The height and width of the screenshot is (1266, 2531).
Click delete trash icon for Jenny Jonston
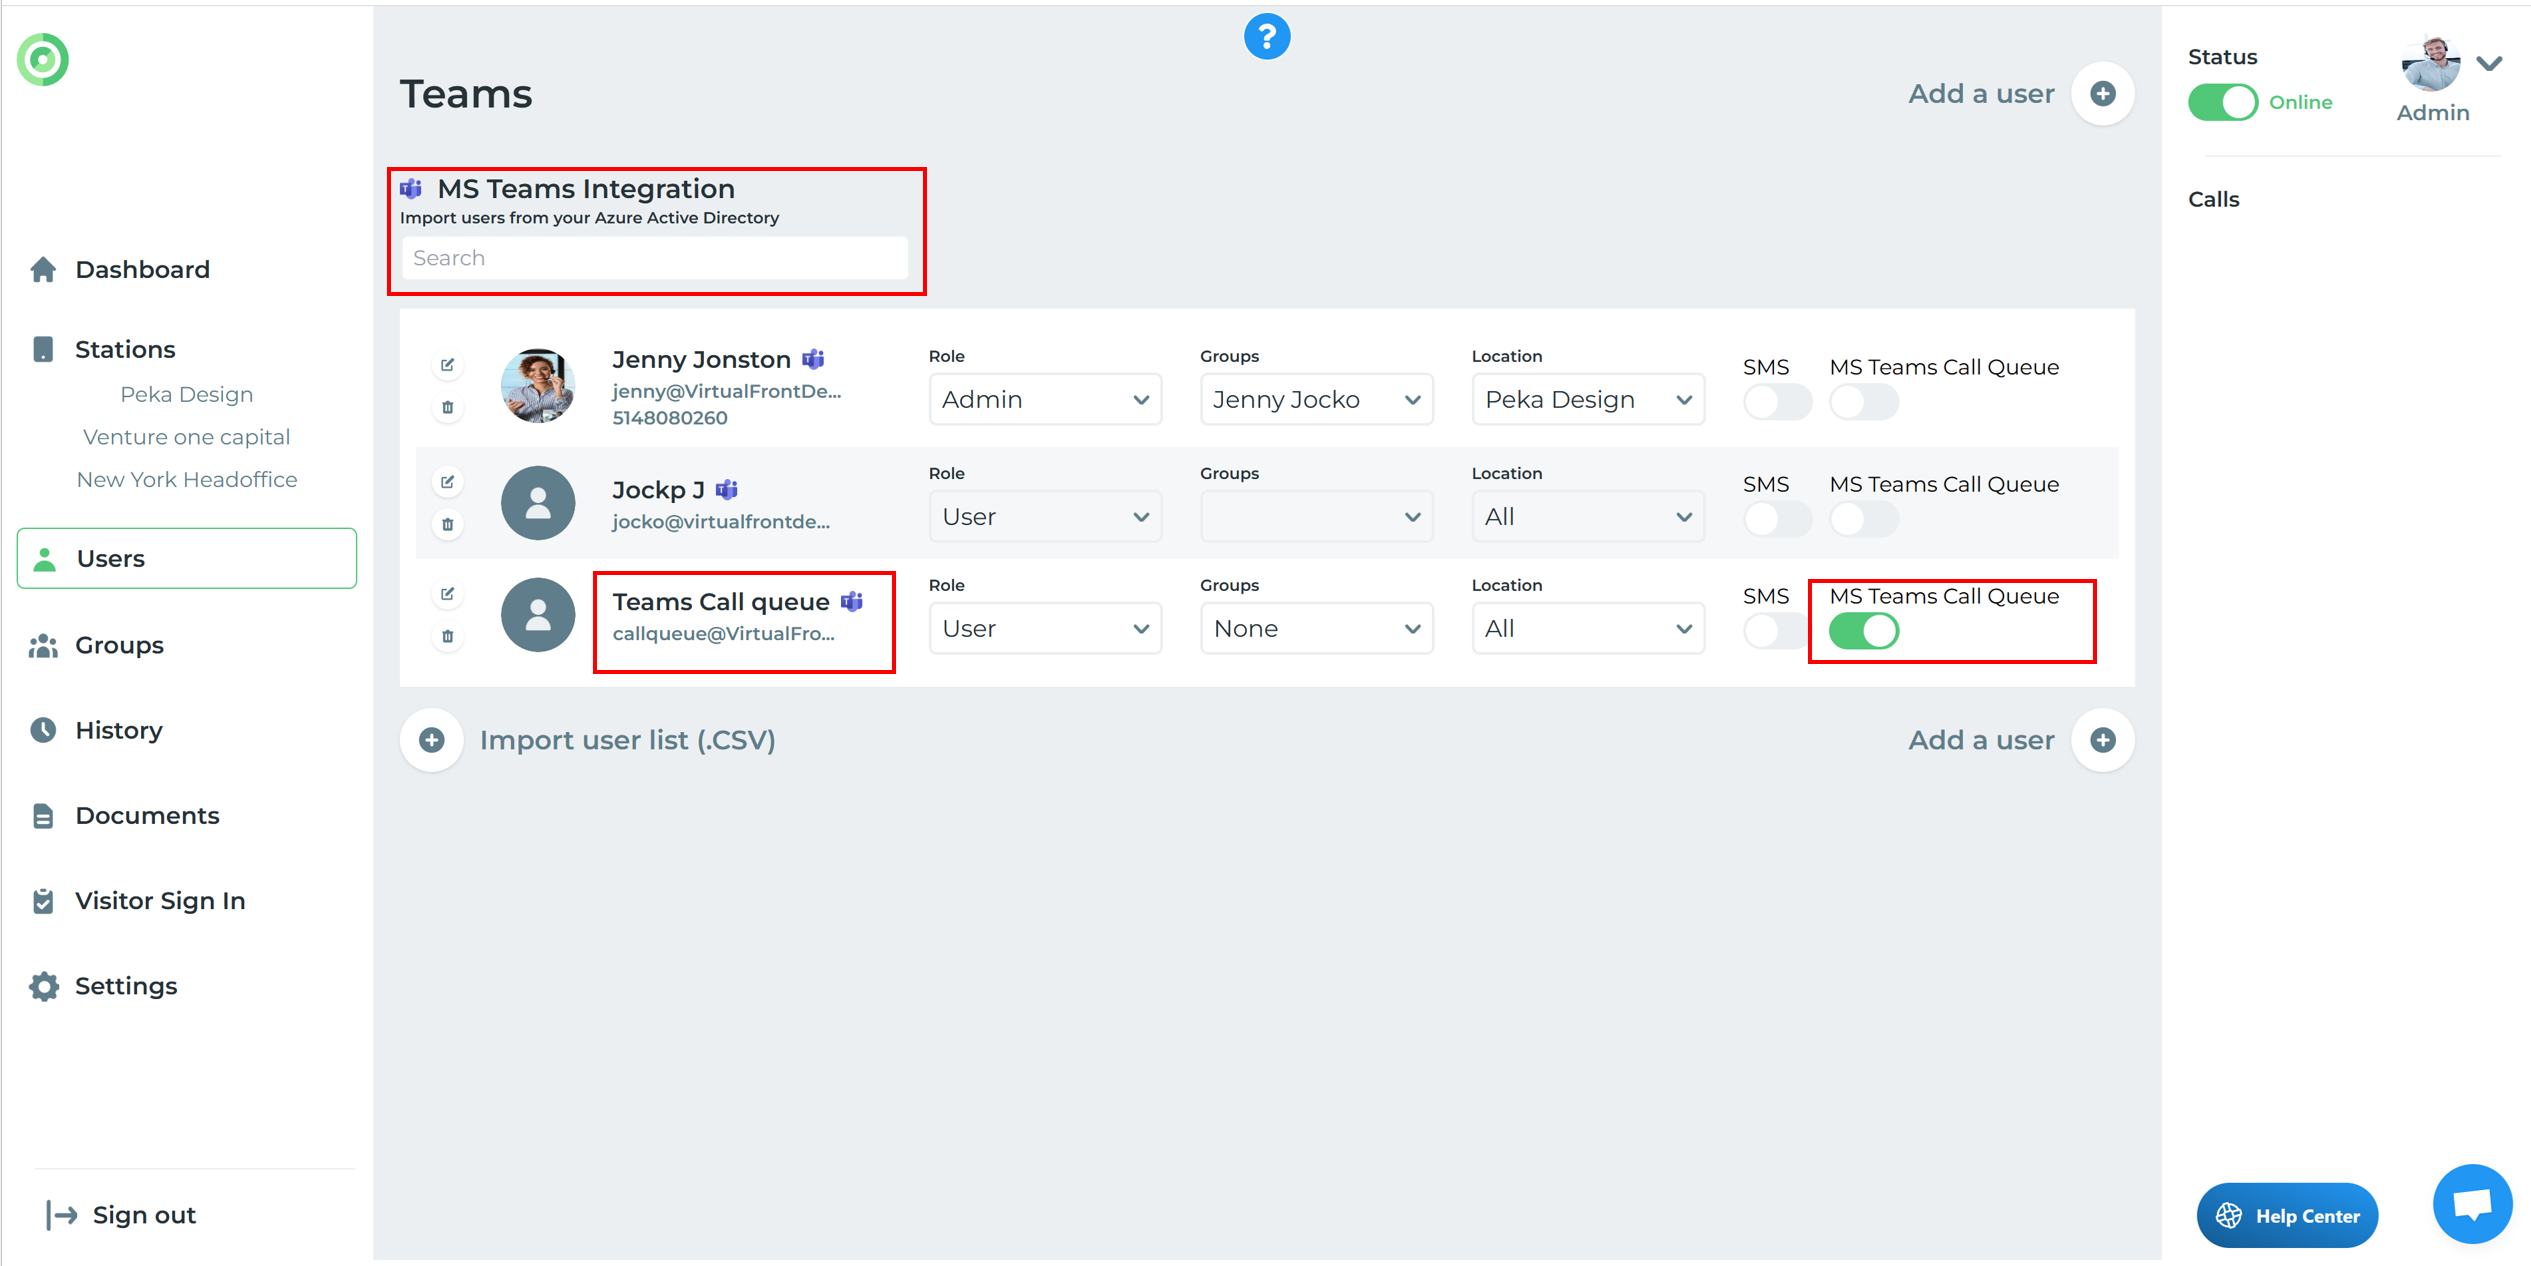tap(448, 408)
